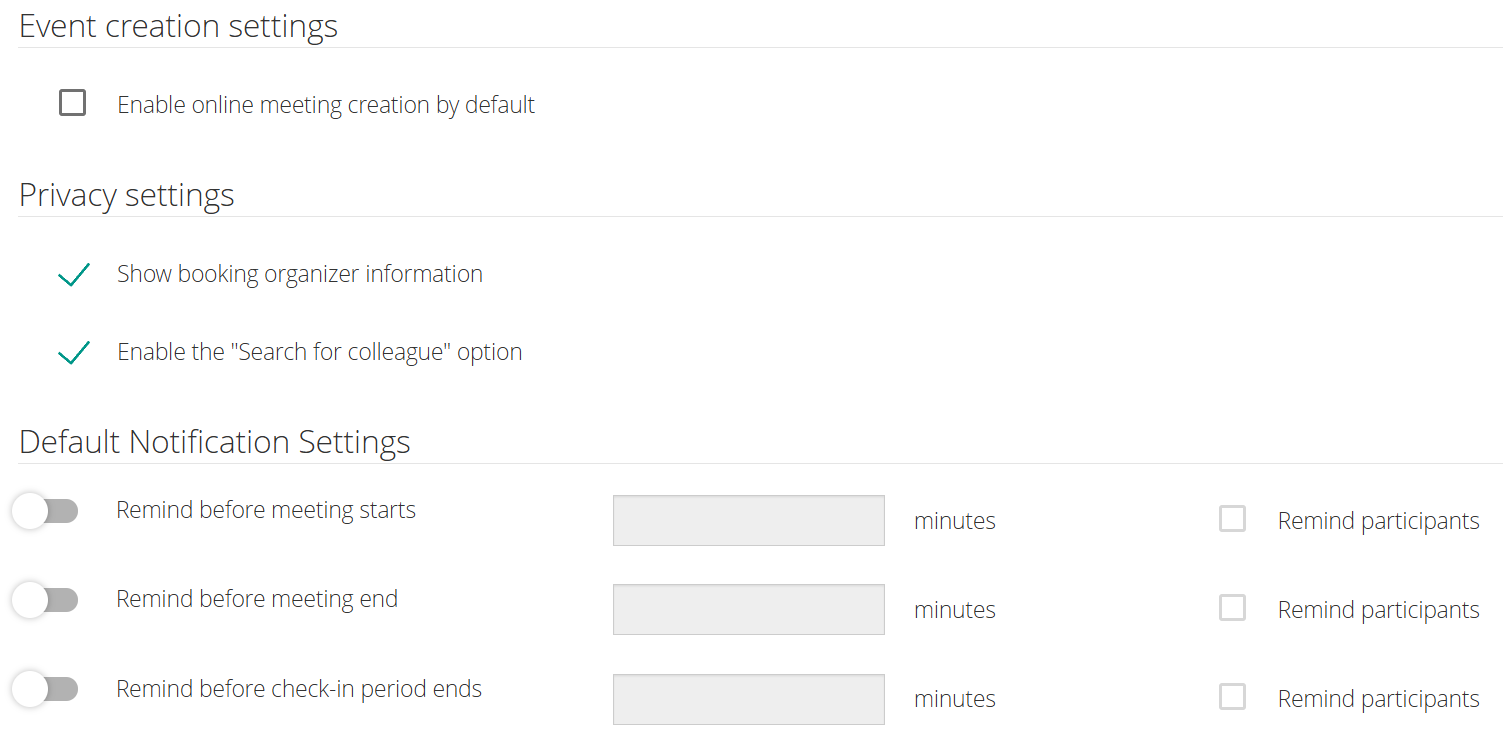Click the Default Notification Settings heading
This screenshot has width=1503, height=751.
pos(214,441)
